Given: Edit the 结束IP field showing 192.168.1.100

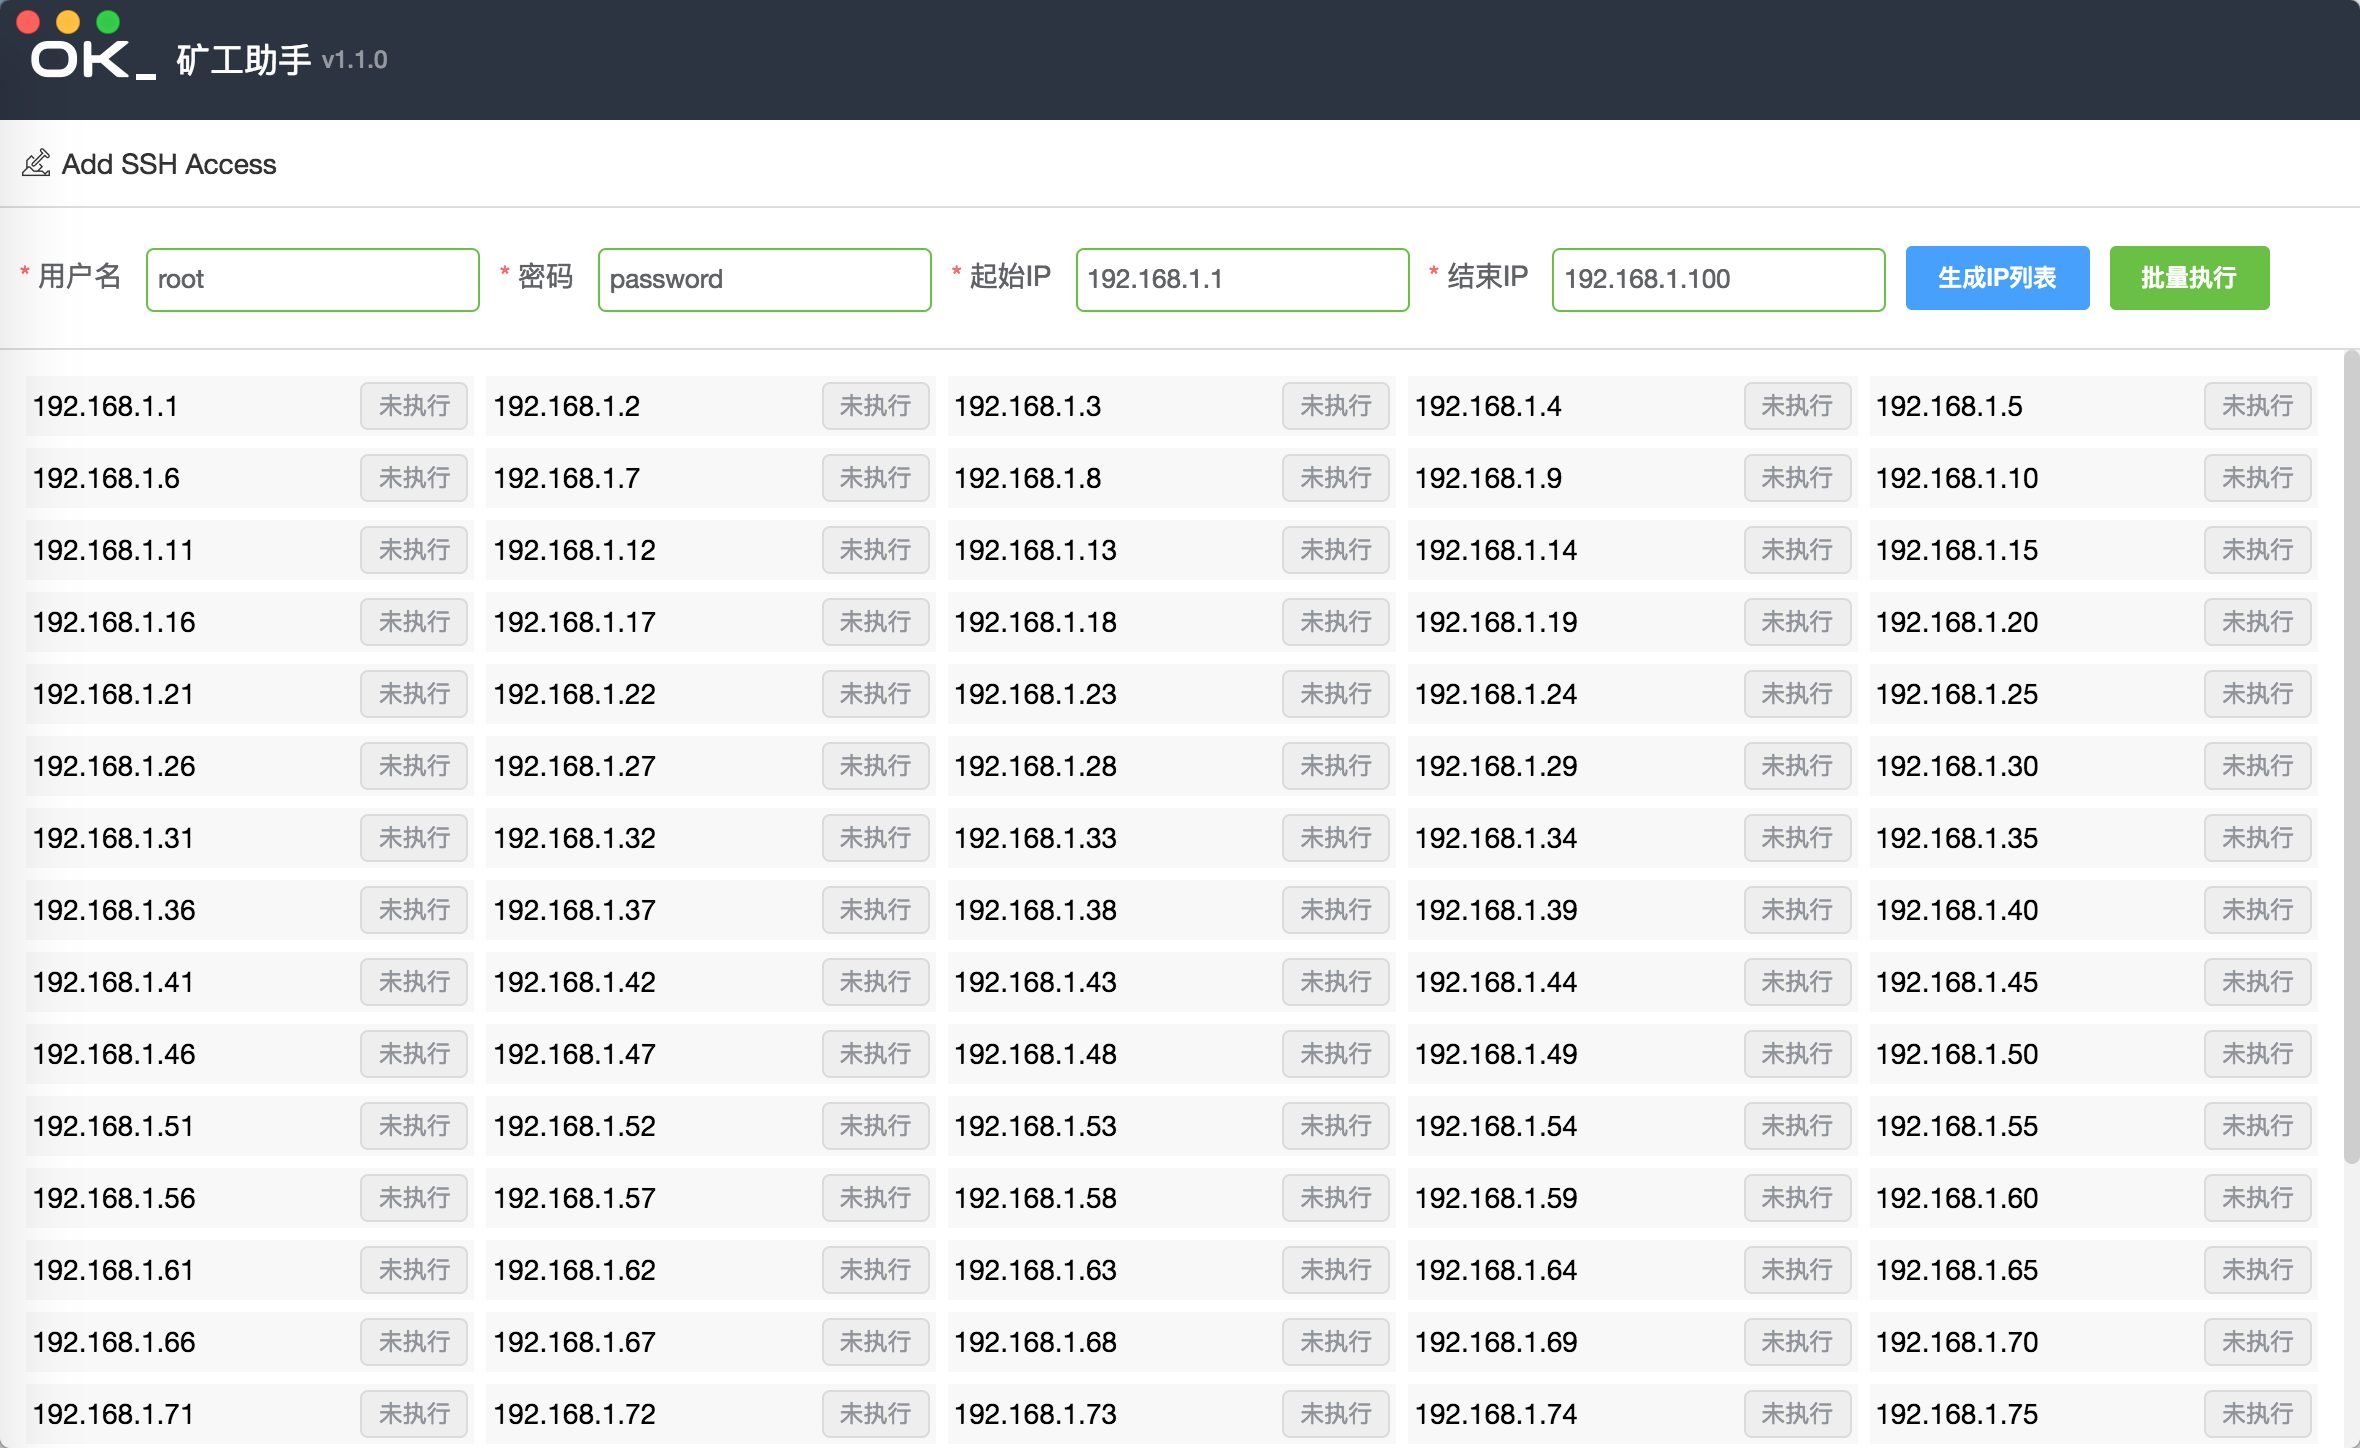Looking at the screenshot, I should coord(1718,279).
